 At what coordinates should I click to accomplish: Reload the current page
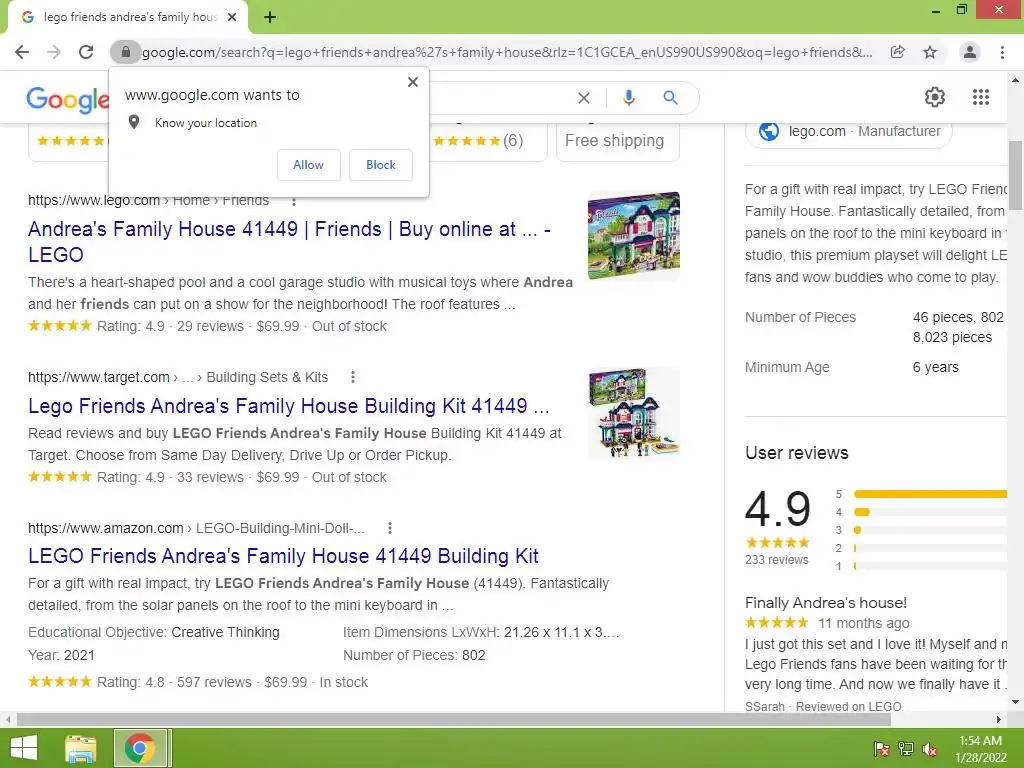[x=86, y=52]
